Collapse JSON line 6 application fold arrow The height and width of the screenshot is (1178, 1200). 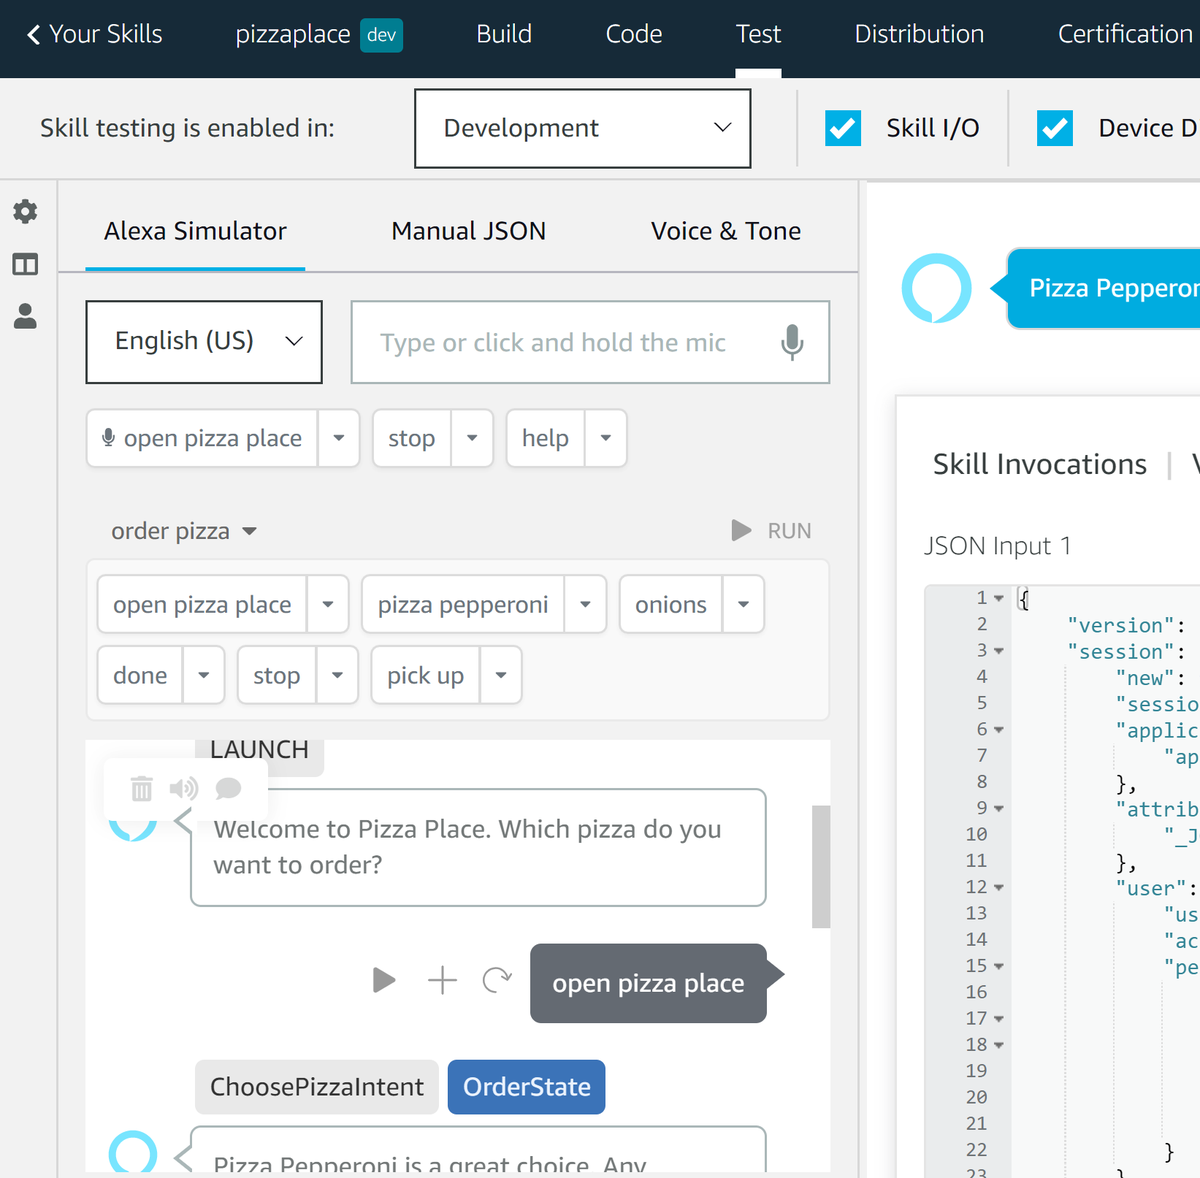998,730
